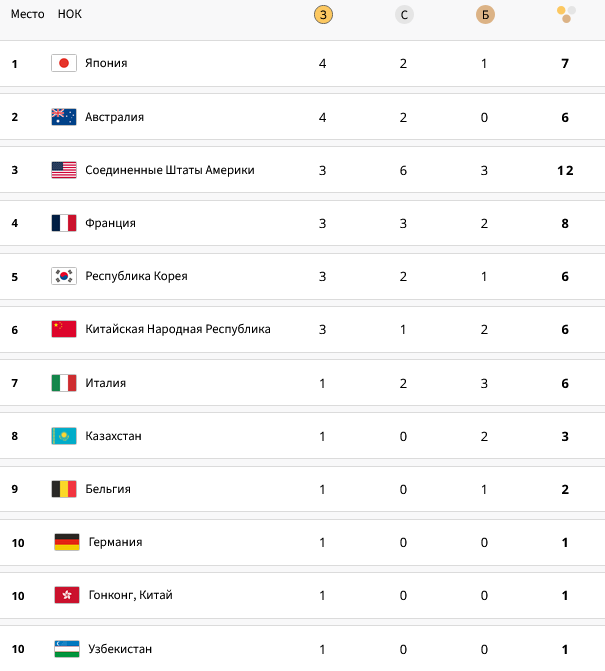Image resolution: width=605 pixels, height=671 pixels.
Task: Open the Бельгия country link
Action: [108, 489]
